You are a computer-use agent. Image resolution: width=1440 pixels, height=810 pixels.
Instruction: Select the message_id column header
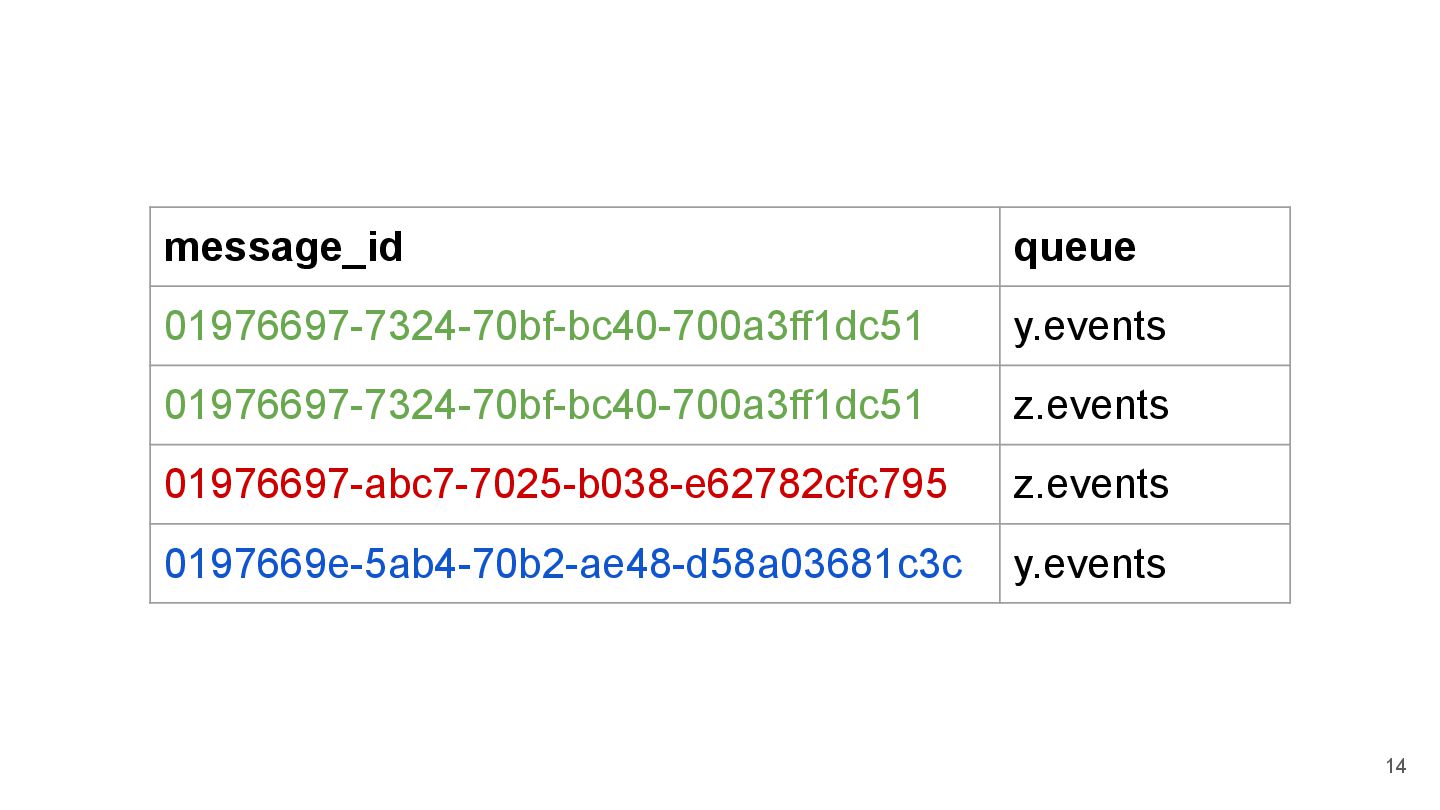(575, 247)
